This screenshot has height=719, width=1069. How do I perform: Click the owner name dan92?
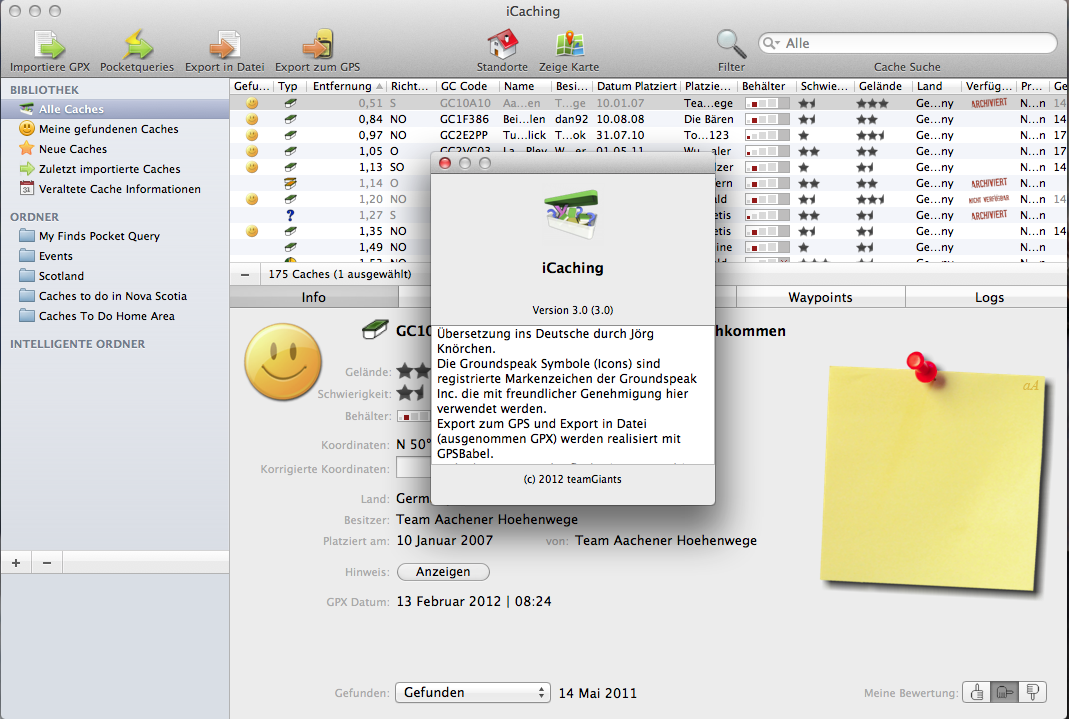pyautogui.click(x=571, y=119)
